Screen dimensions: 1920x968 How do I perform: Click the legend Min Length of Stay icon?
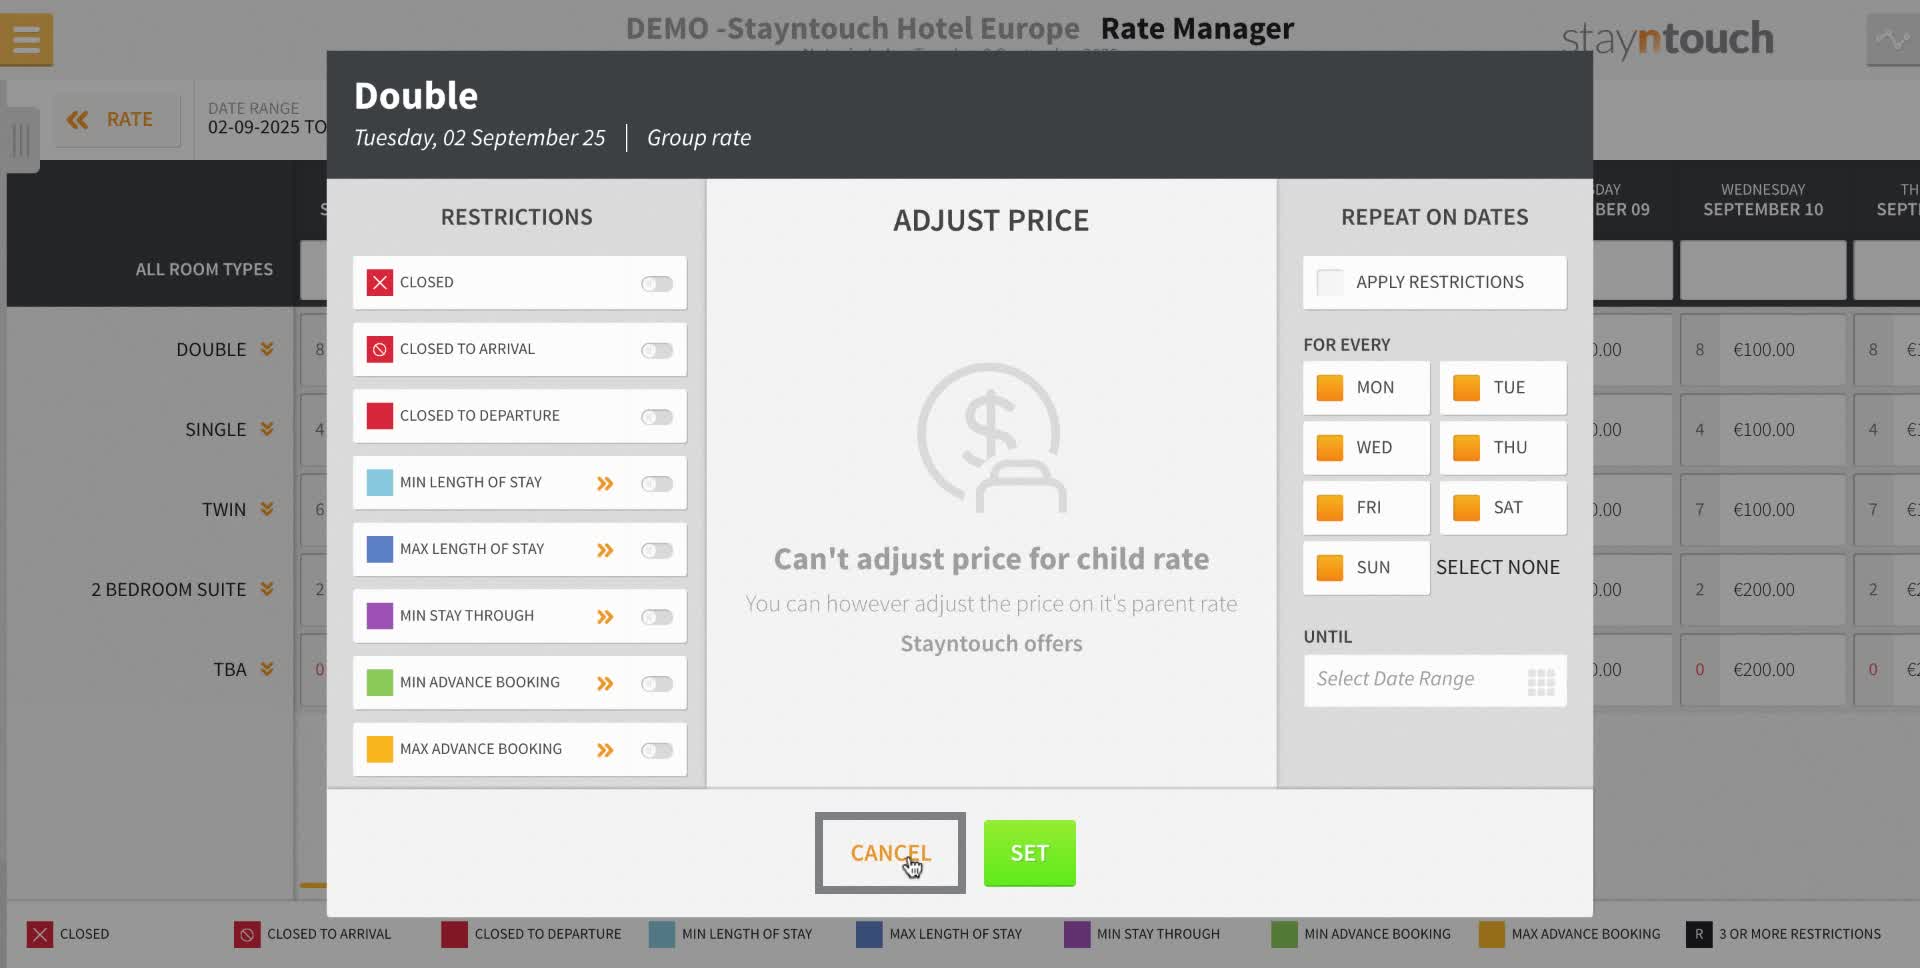(661, 935)
